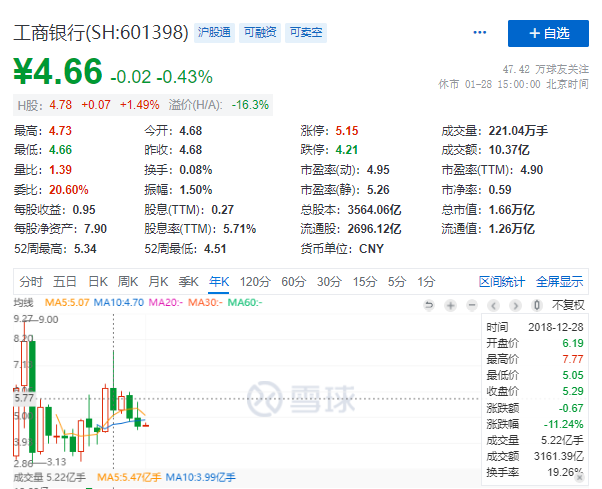Click the 52周最高 value 5.34
602x489 pixels.
tap(85, 249)
